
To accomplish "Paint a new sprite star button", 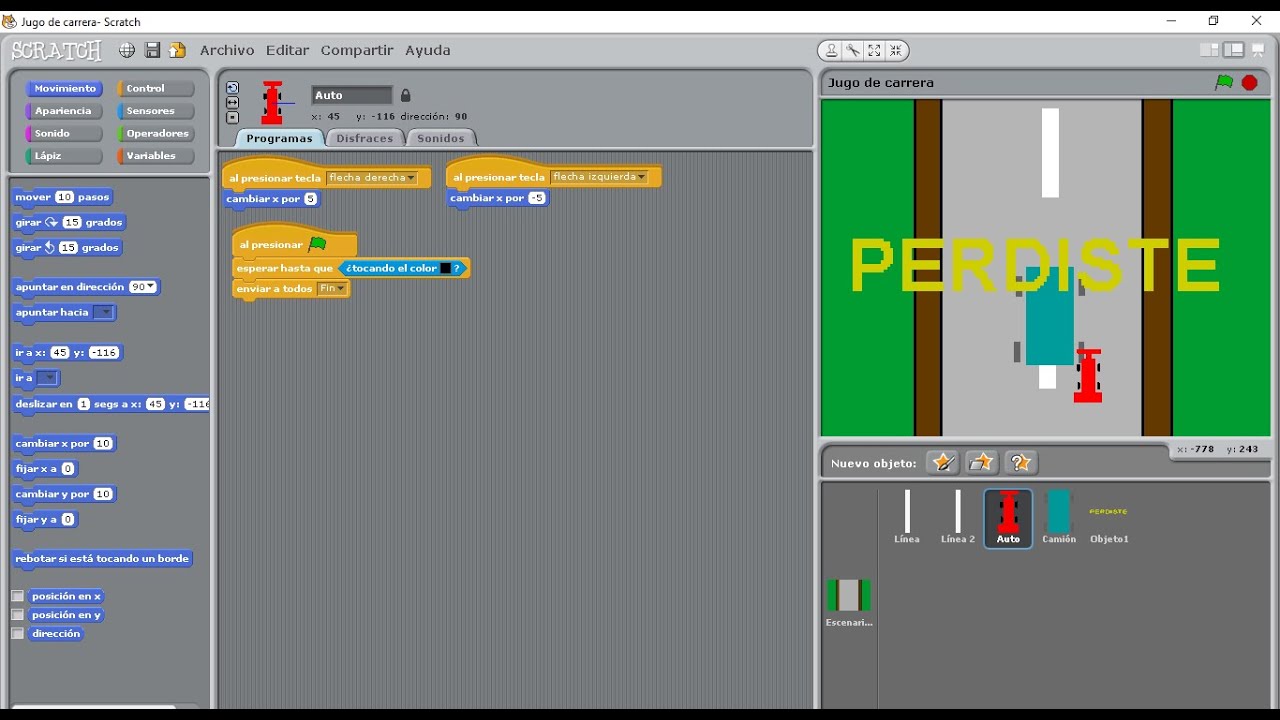I will click(942, 462).
